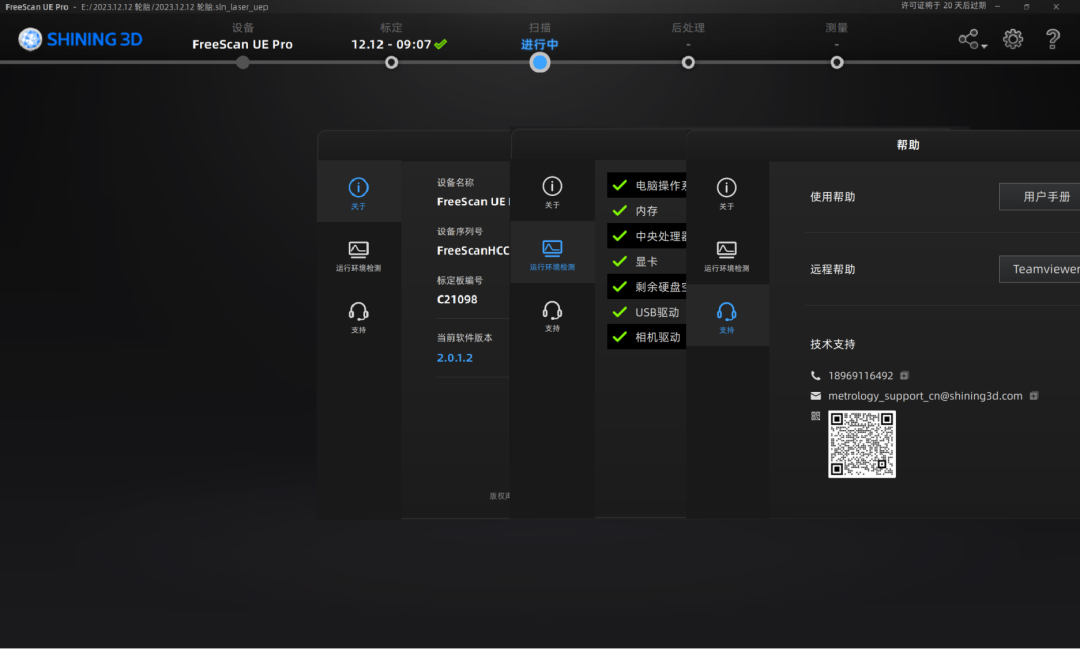Open 关于 tab in left window
The image size is (1080, 649).
tap(358, 193)
